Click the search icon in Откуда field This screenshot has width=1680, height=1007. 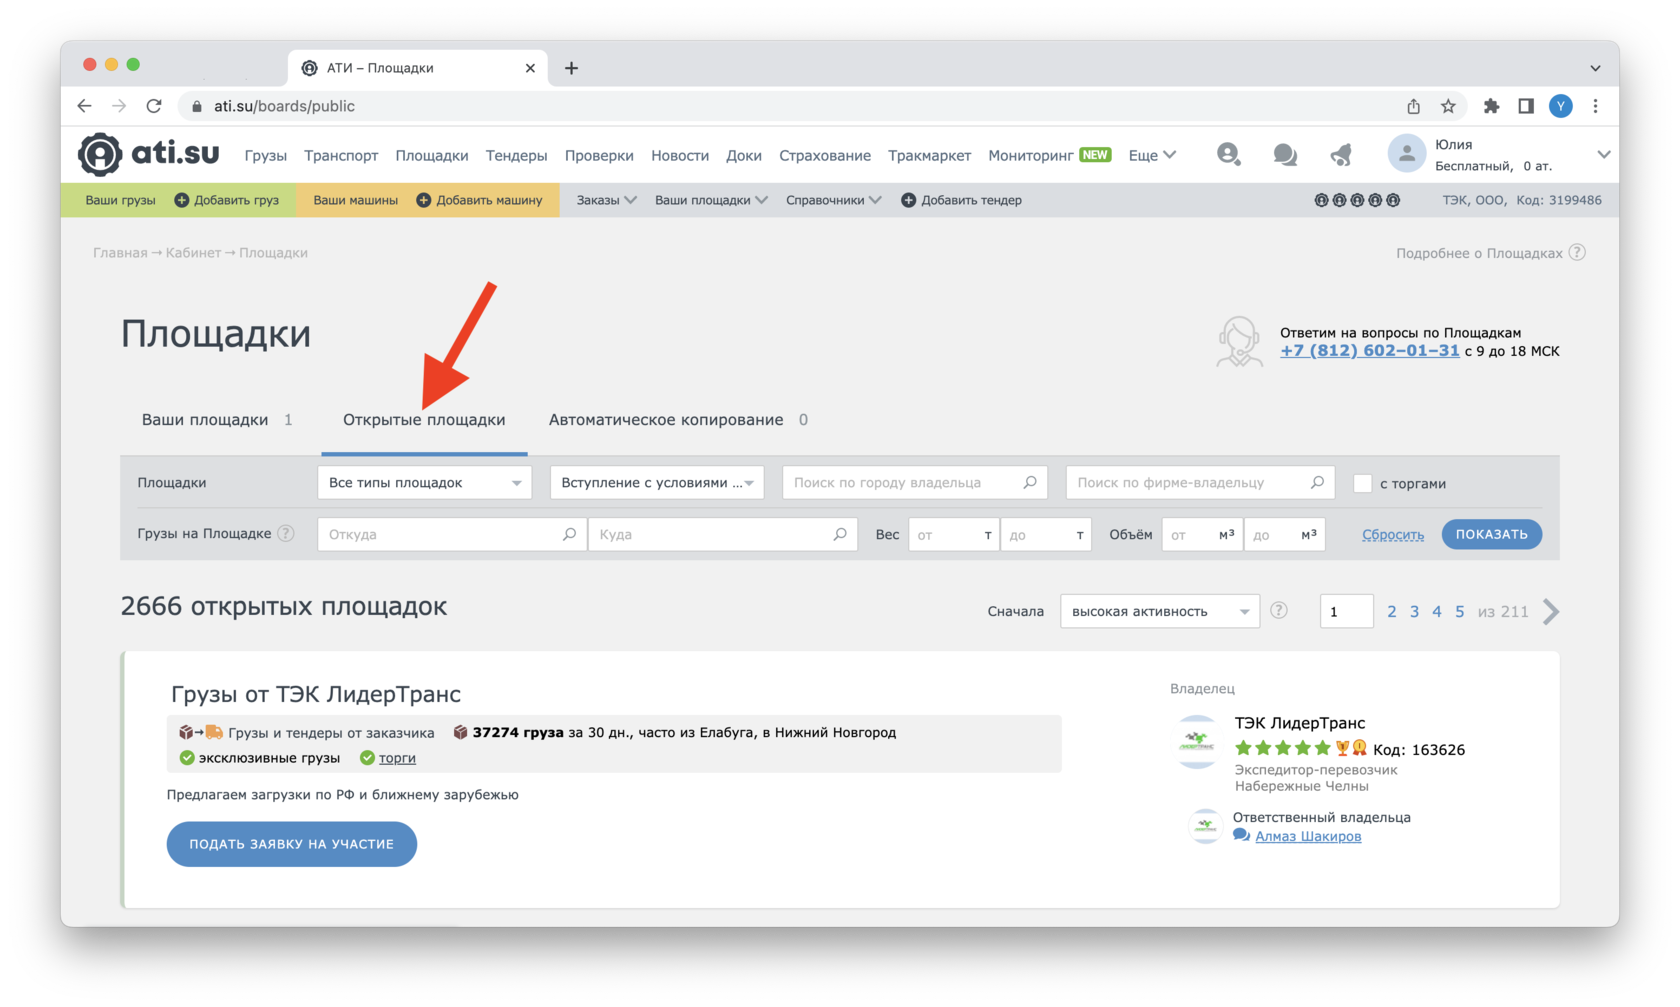[569, 534]
